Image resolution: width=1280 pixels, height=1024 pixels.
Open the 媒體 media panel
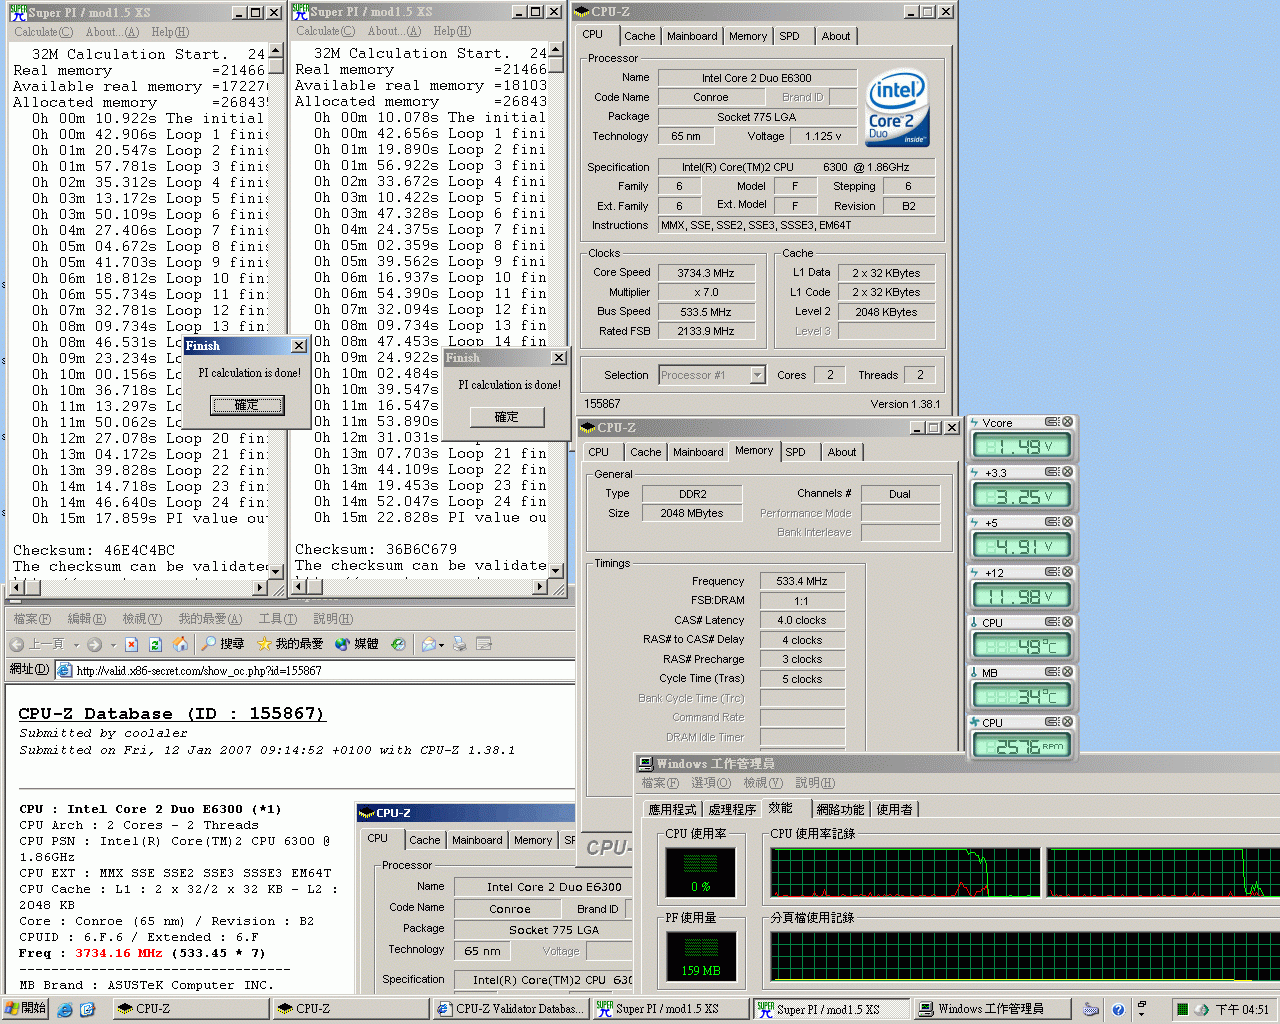click(357, 644)
